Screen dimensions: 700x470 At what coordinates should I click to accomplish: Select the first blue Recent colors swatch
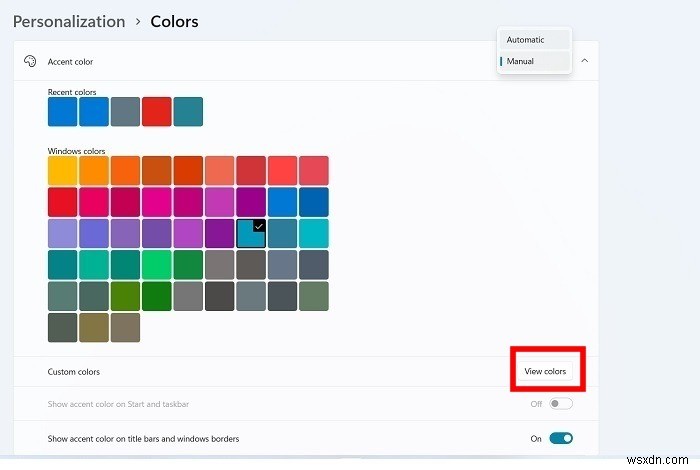(x=63, y=111)
